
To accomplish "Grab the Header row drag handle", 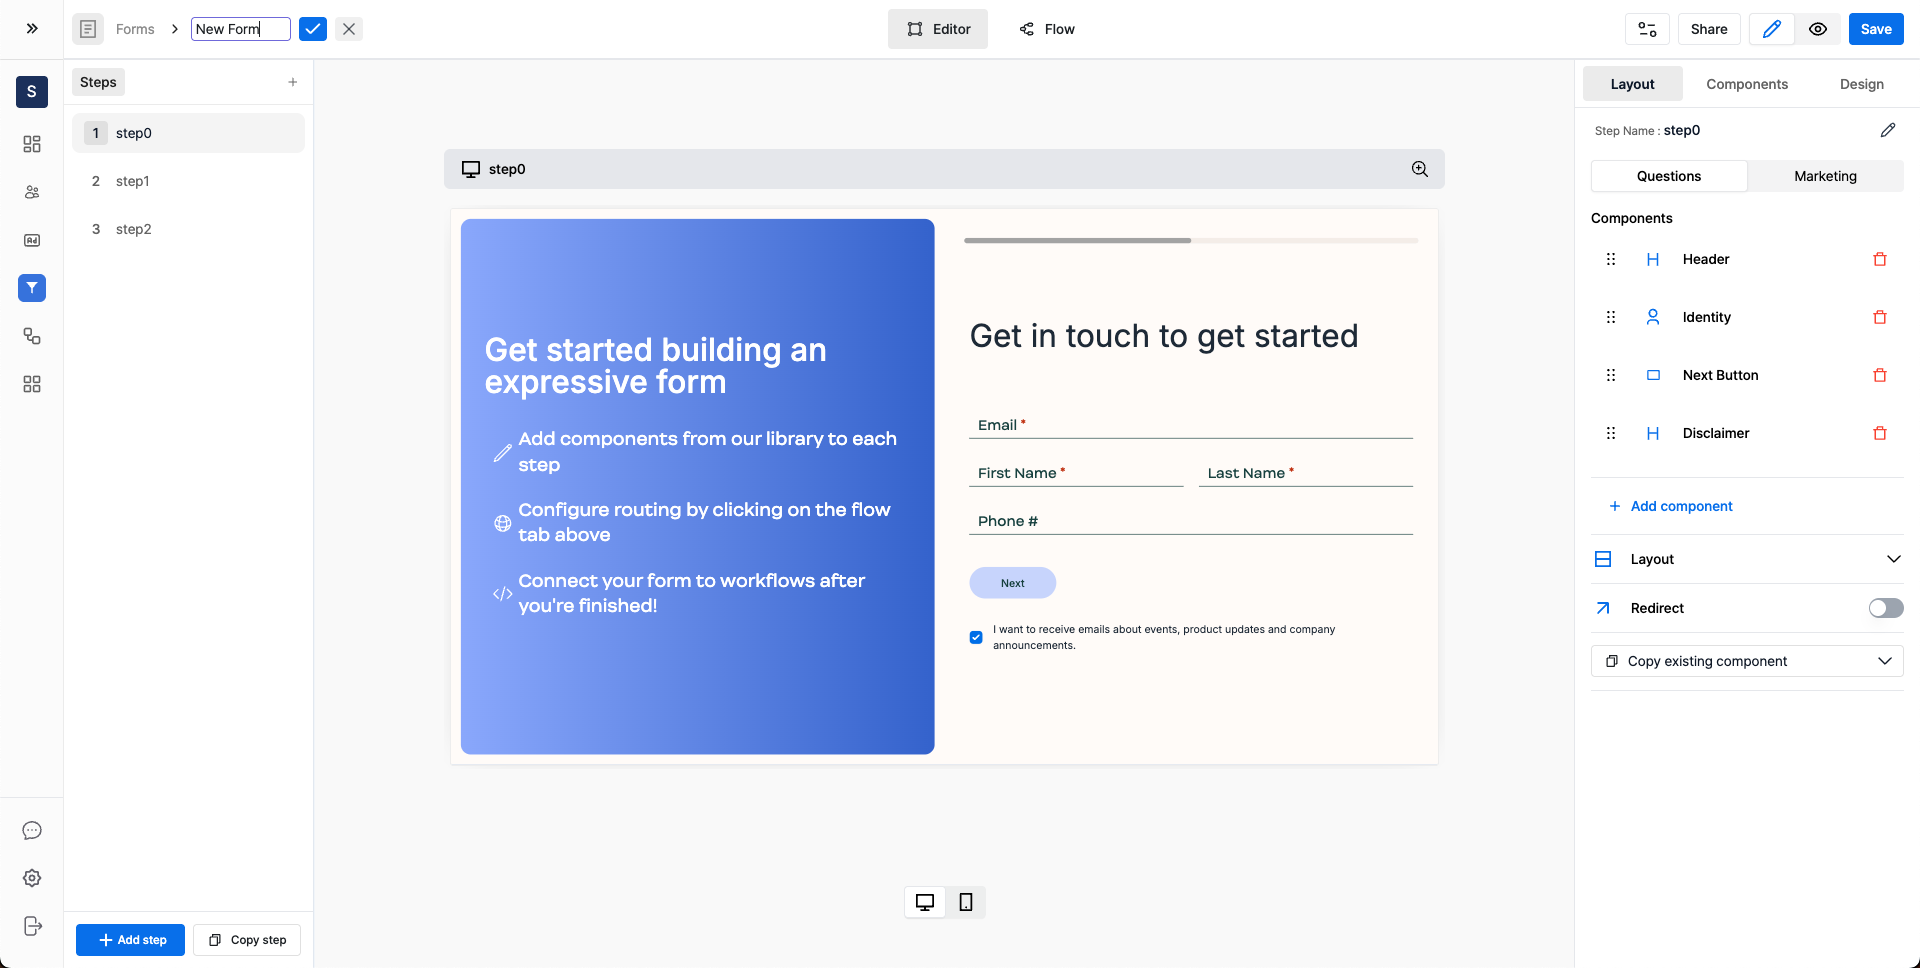I will click(x=1611, y=259).
